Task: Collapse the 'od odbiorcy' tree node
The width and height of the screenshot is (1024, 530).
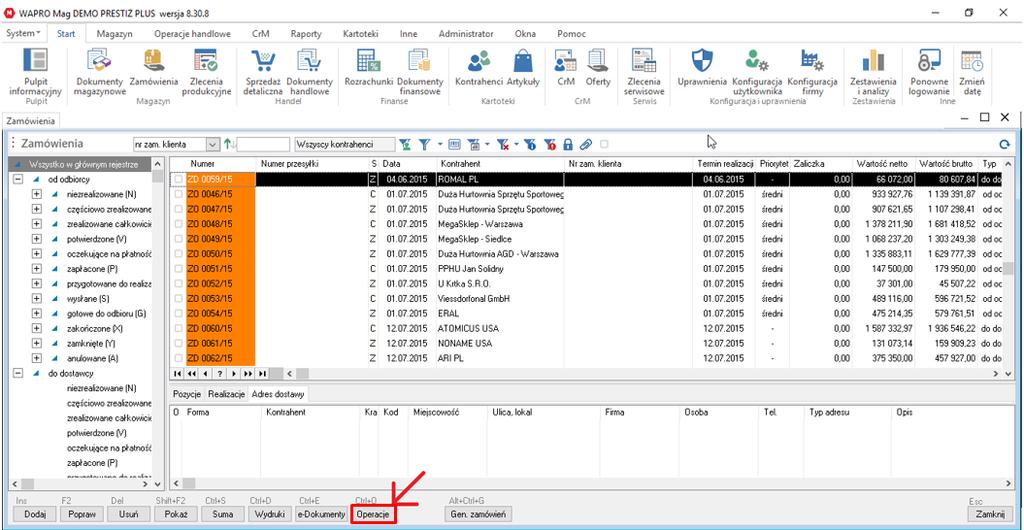Action: 18,179
